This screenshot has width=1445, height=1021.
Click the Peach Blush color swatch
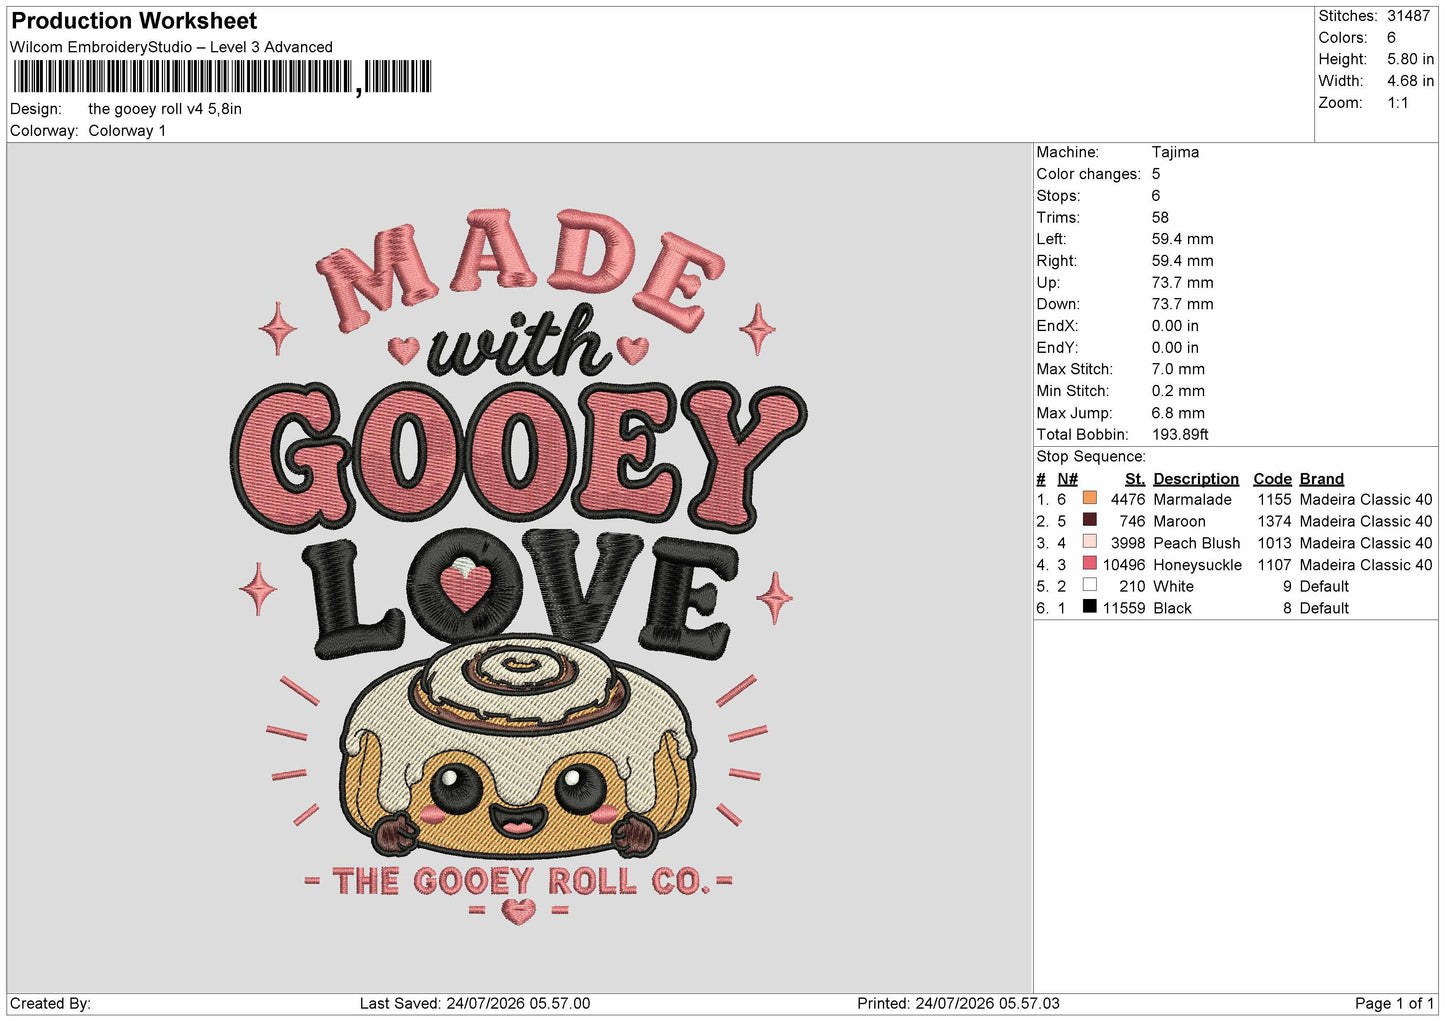pos(1090,542)
